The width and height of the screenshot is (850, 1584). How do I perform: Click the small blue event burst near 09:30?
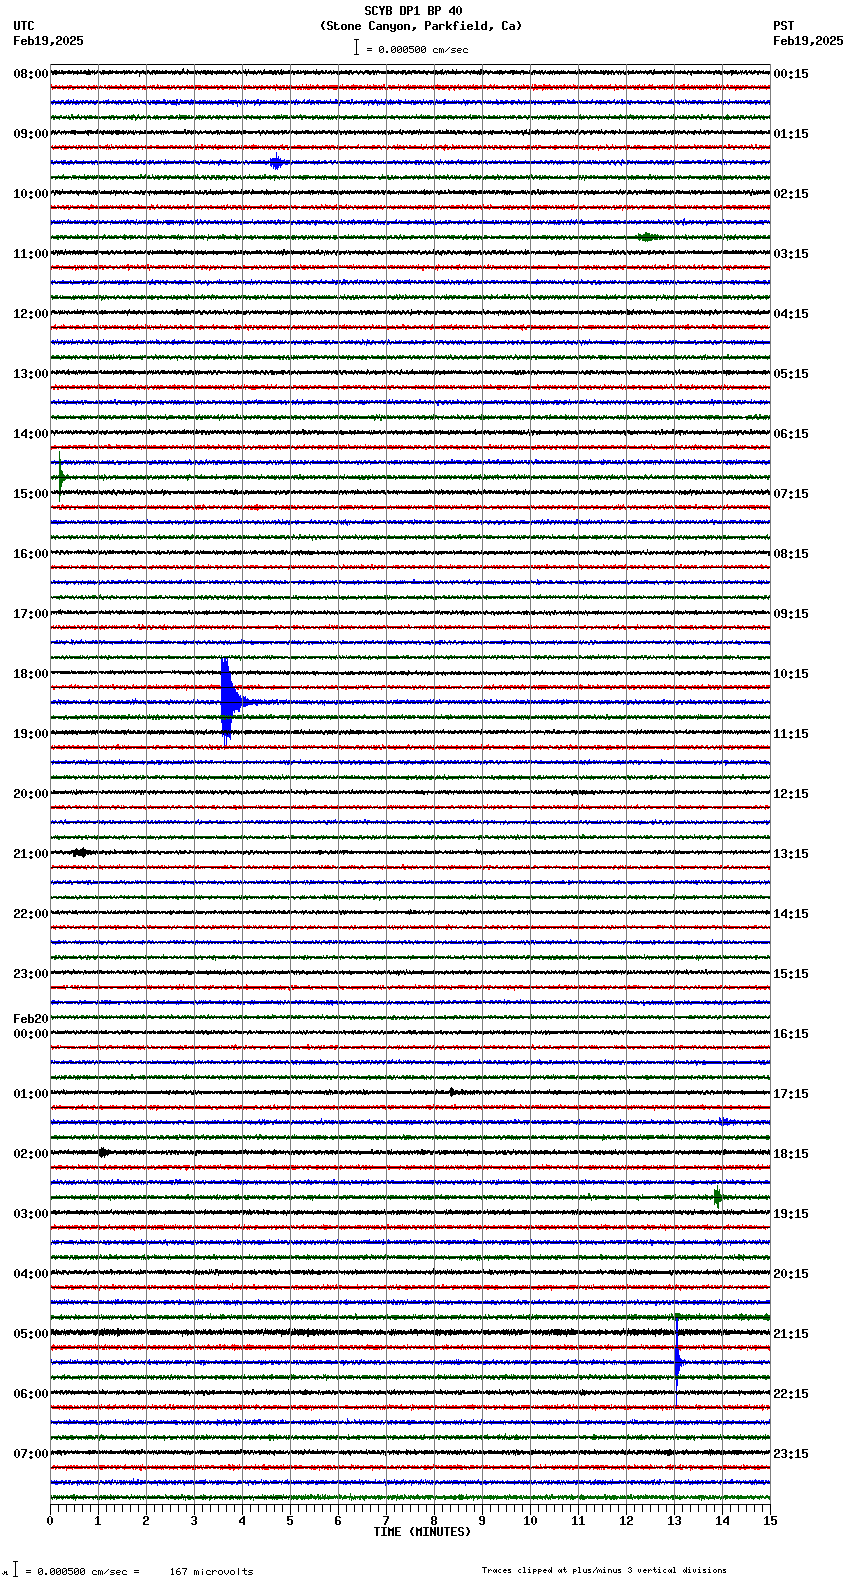tap(277, 162)
